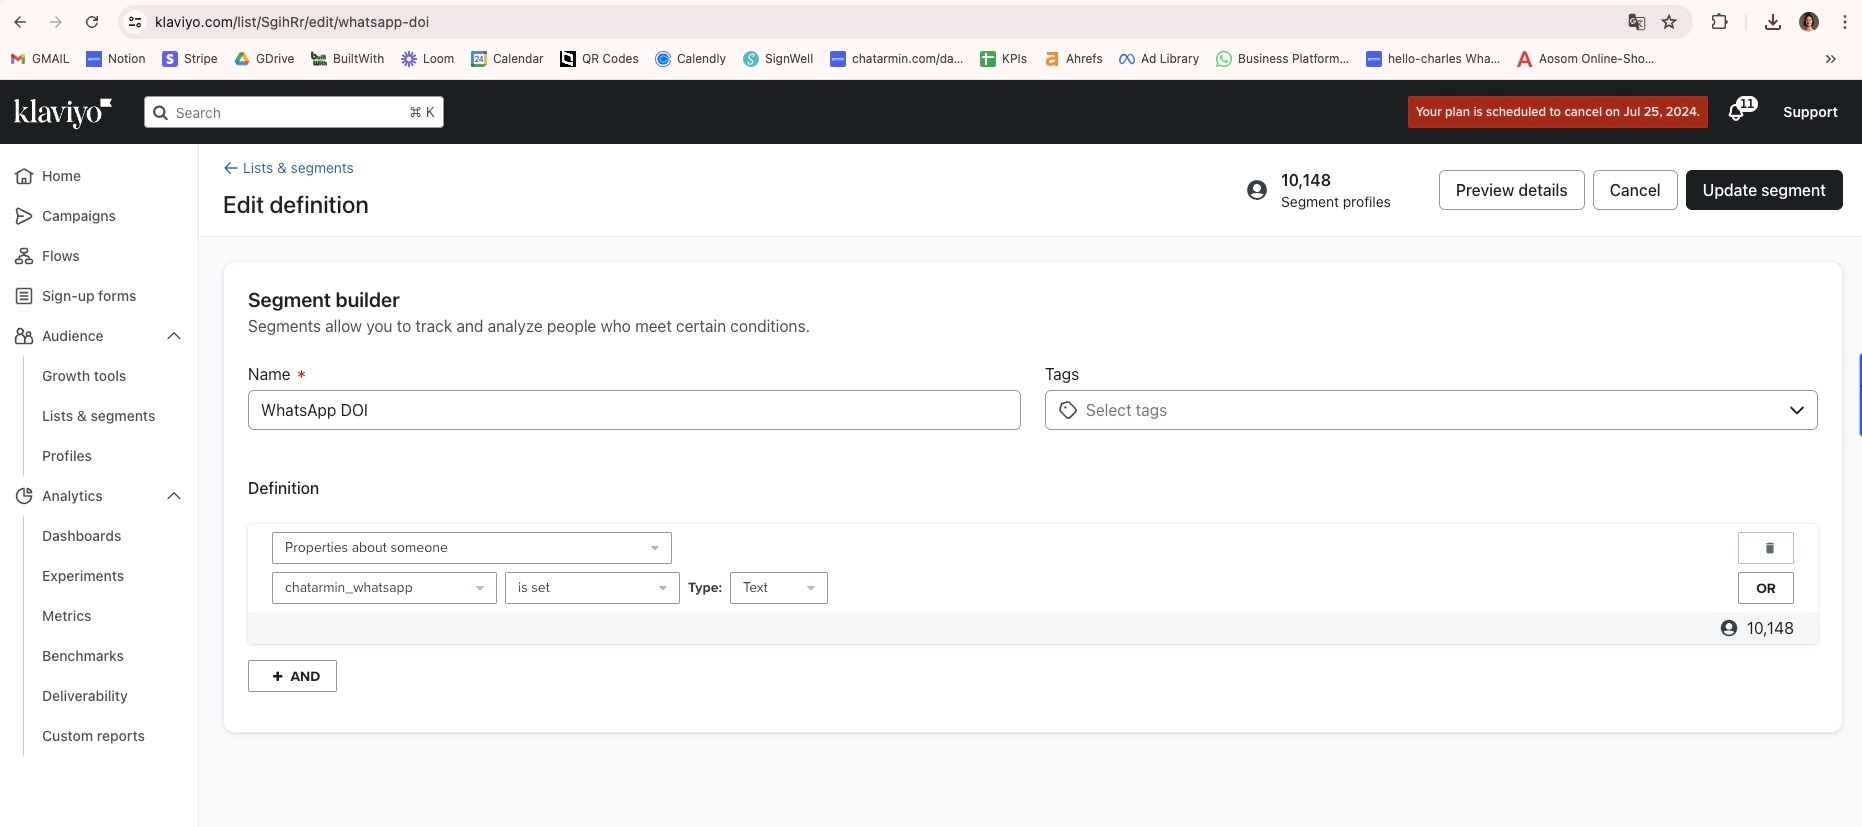Click the Google Translate icon in address bar
Viewport: 1862px width, 827px height.
[1636, 22]
